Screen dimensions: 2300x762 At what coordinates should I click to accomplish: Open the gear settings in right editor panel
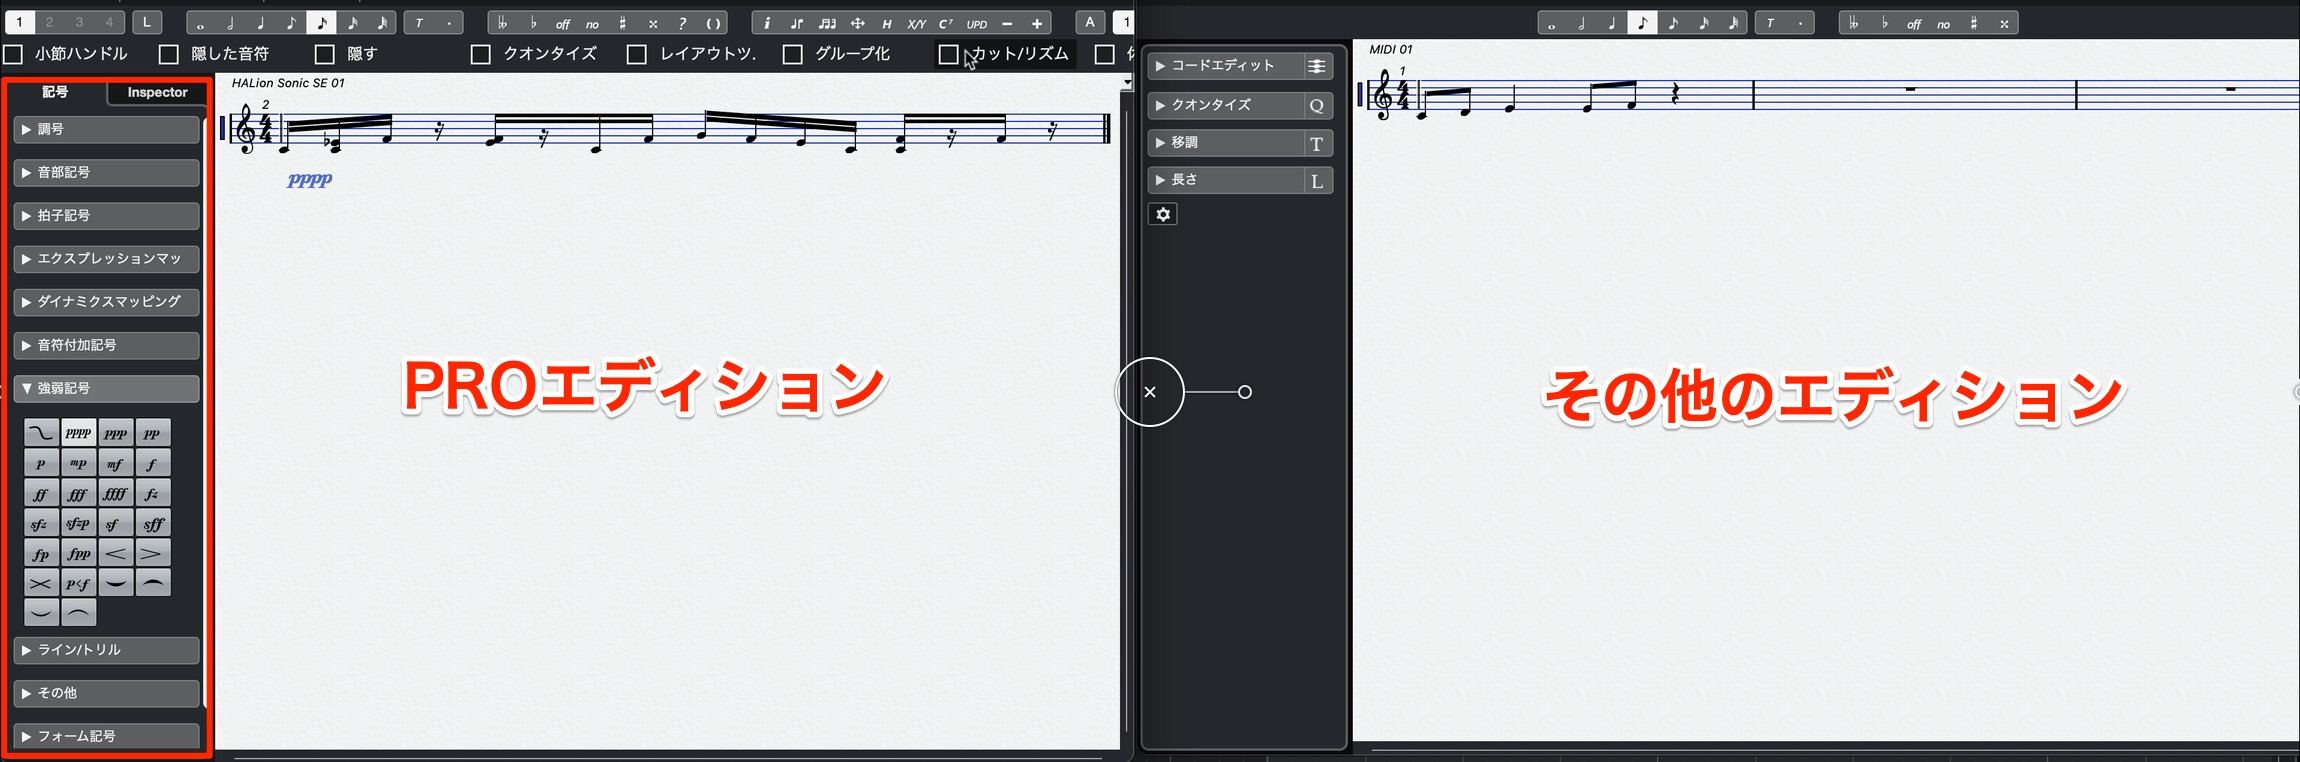click(1163, 214)
